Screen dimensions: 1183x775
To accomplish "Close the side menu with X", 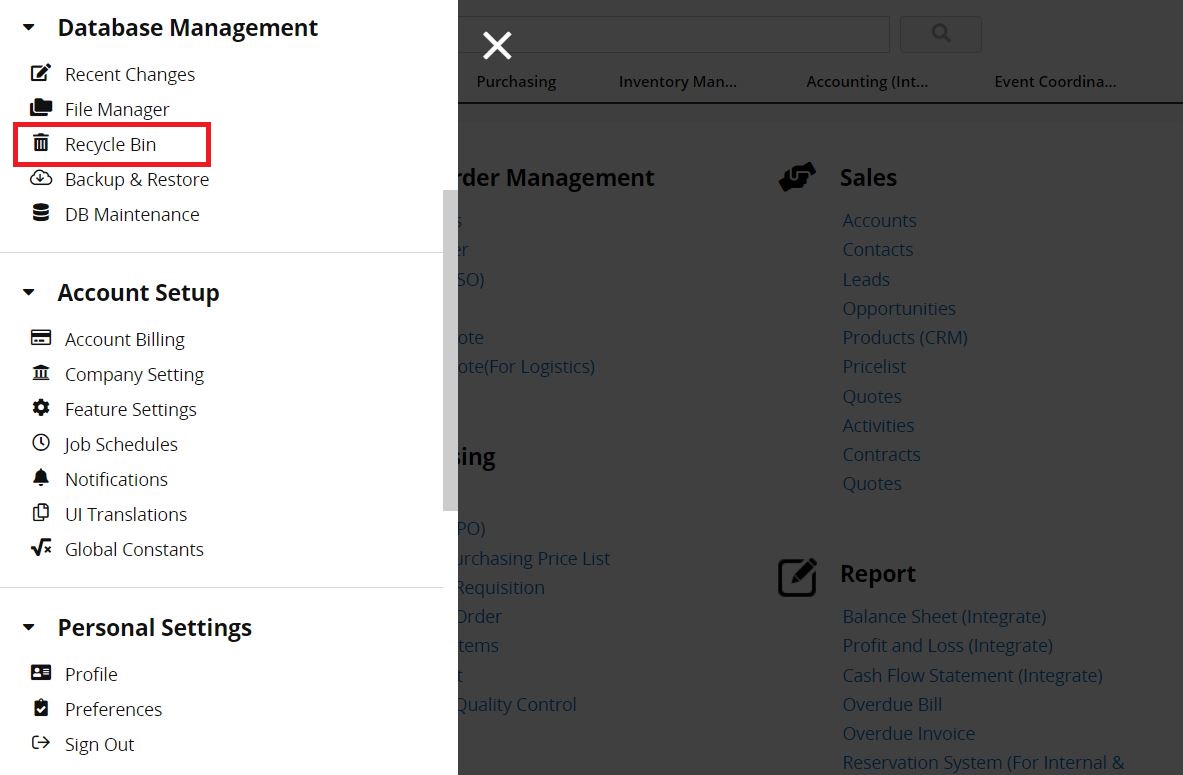I will 497,45.
